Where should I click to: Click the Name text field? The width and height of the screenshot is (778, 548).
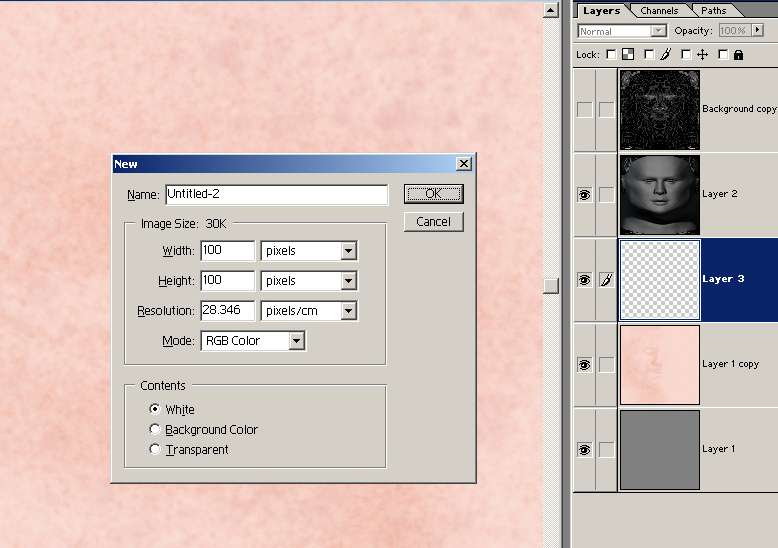point(276,194)
